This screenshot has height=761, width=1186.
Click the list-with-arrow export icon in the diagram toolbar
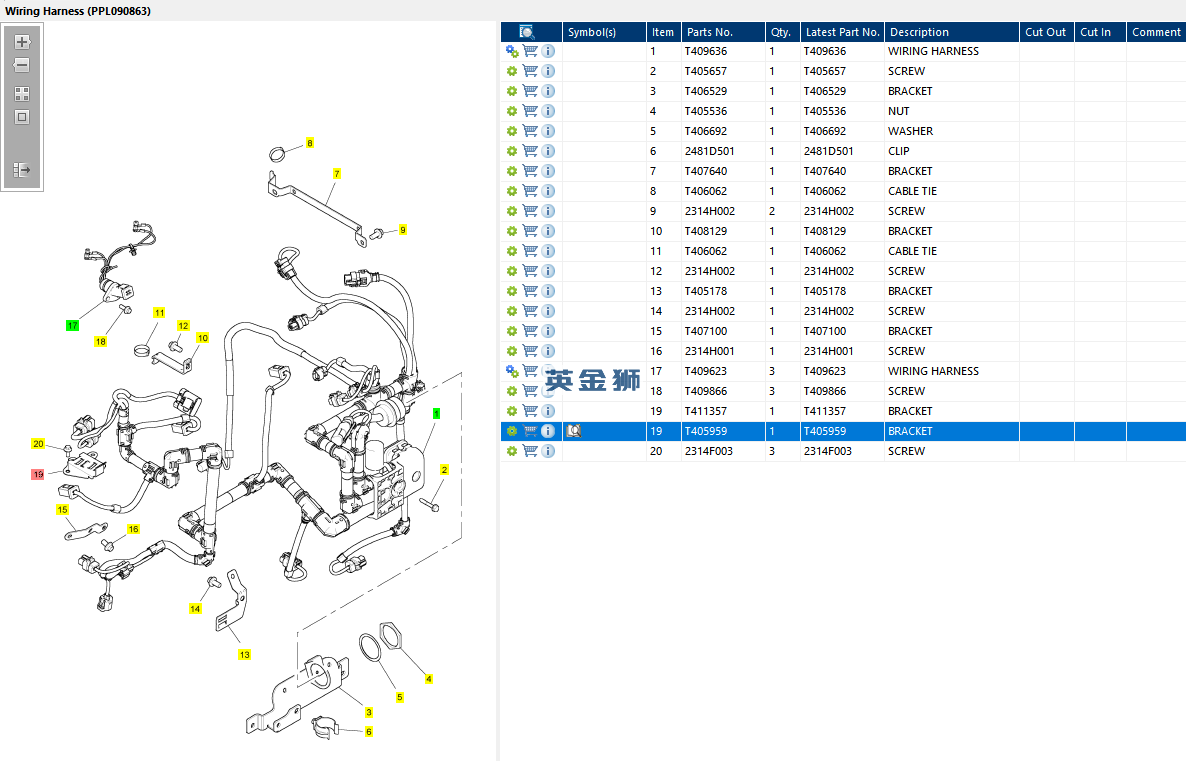point(22,169)
